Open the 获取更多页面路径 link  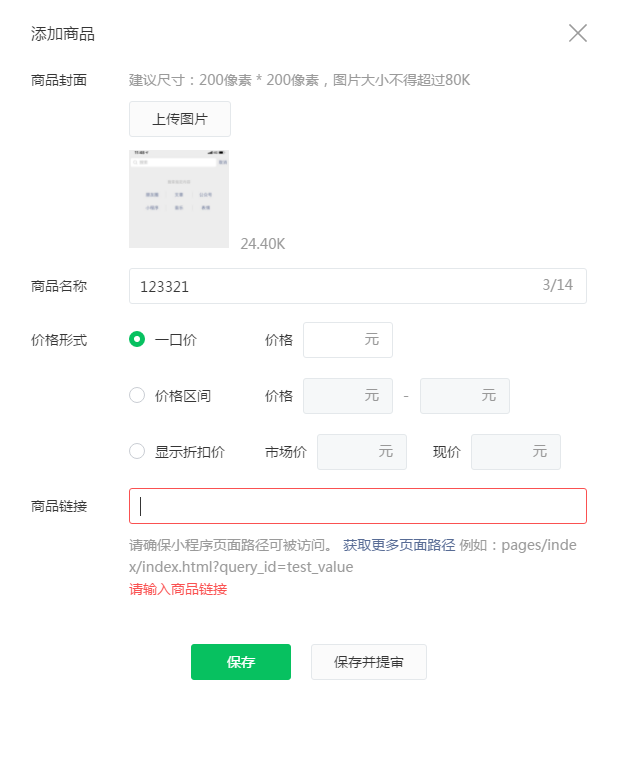pos(399,545)
